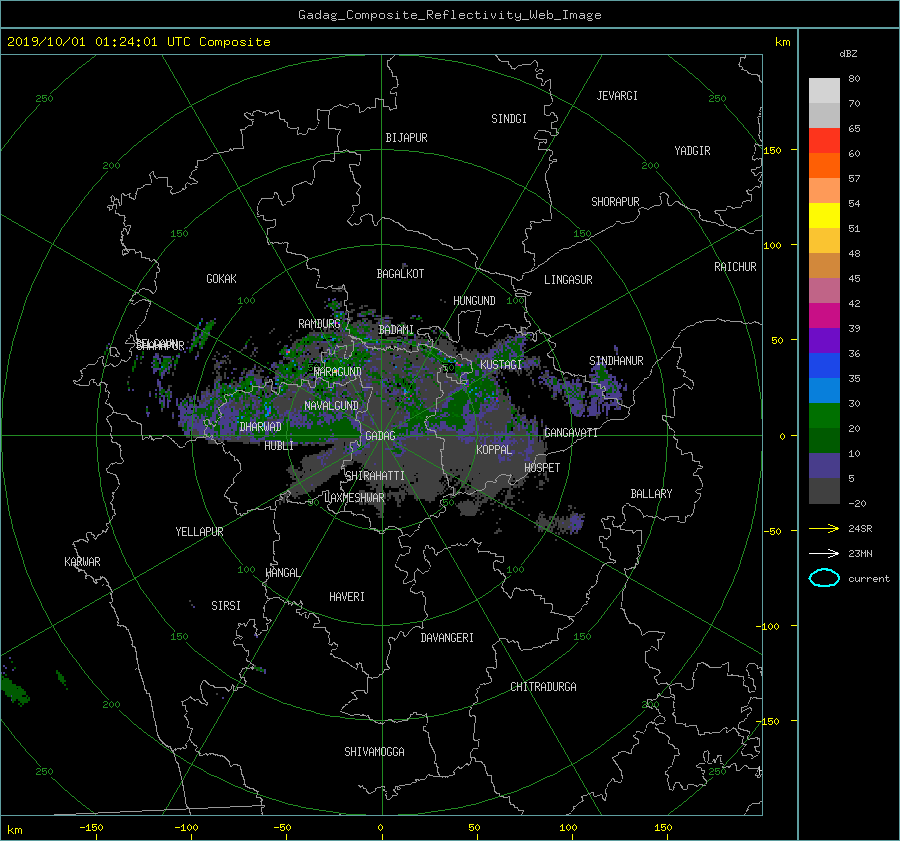Select the dark gray -20 to 5 dBZ swatch
The height and width of the screenshot is (841, 900).
click(x=824, y=490)
